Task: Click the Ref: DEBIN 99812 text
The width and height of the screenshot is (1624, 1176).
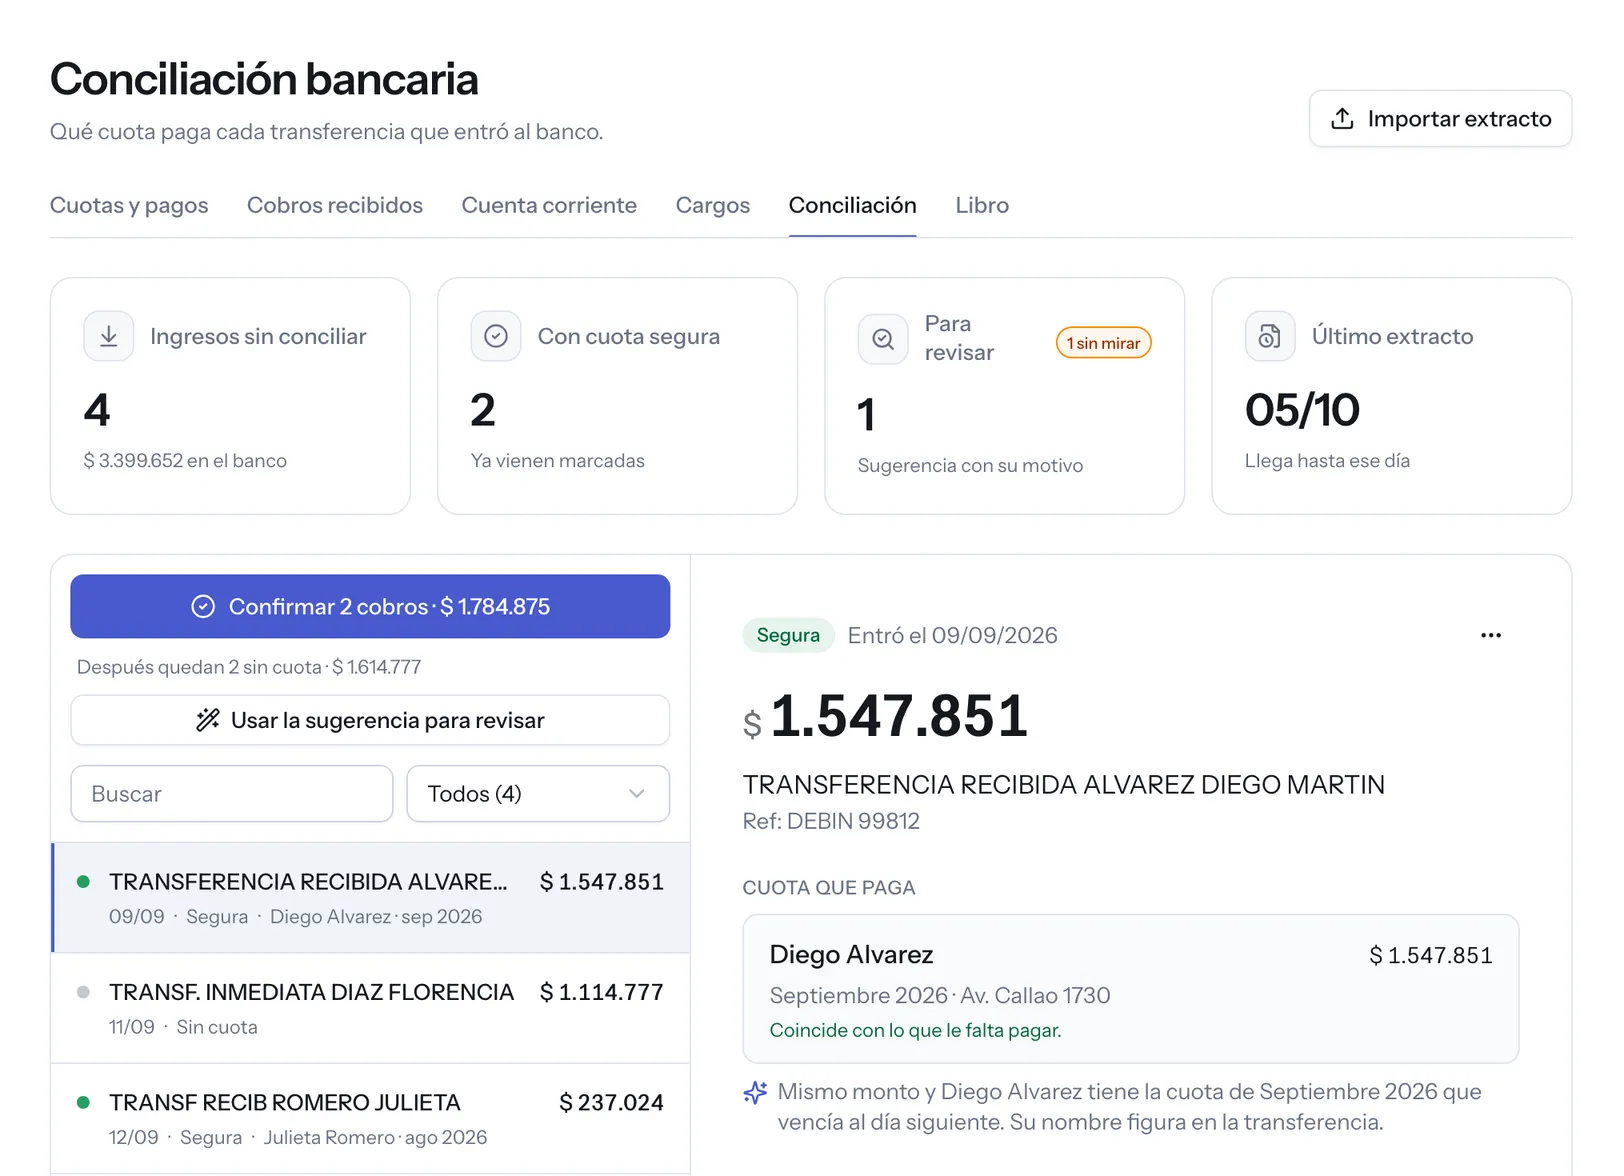Action: pos(831,821)
